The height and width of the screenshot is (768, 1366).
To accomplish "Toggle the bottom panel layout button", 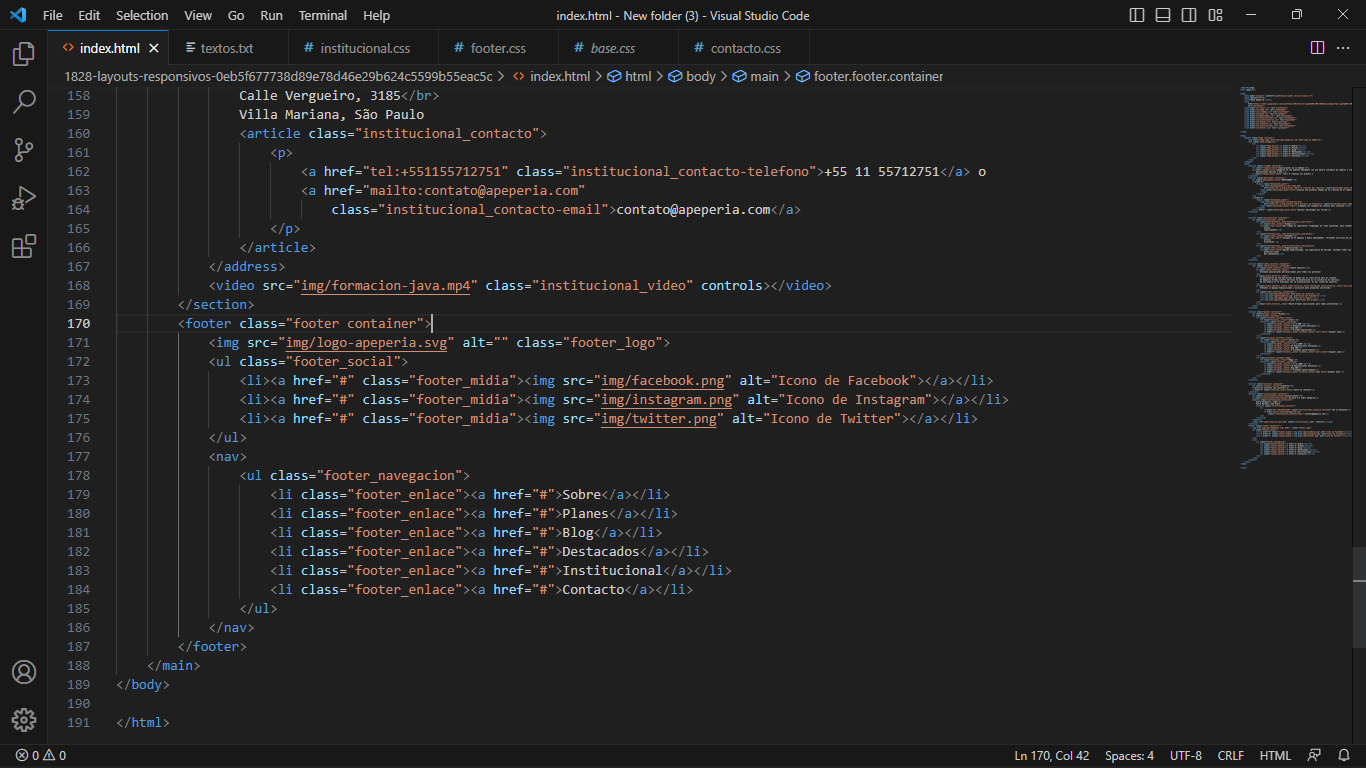I will pyautogui.click(x=1163, y=15).
